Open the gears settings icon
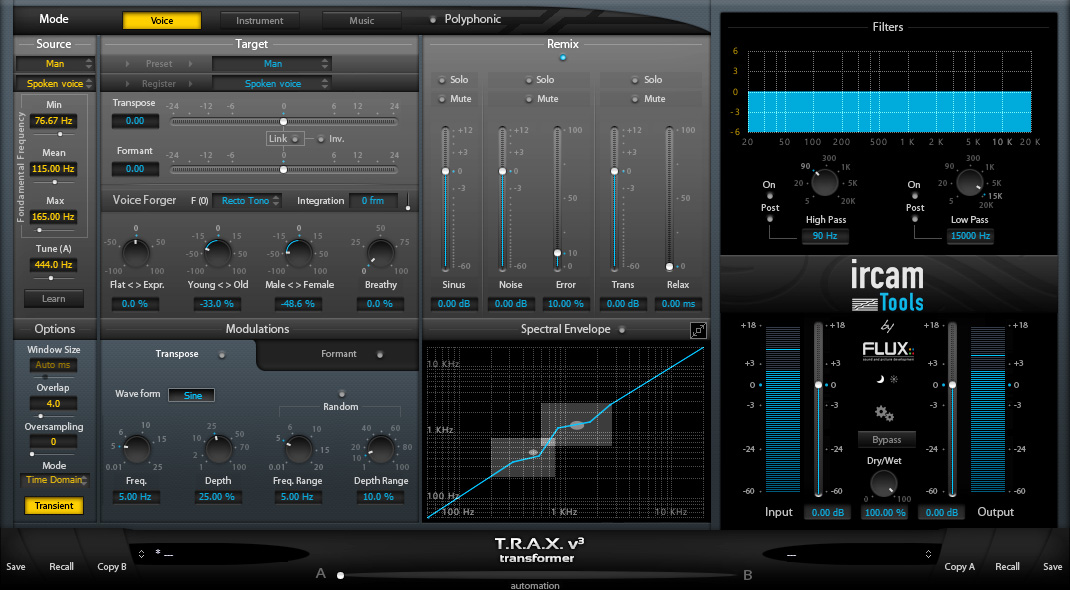Viewport: 1070px width, 590px height. 884,413
